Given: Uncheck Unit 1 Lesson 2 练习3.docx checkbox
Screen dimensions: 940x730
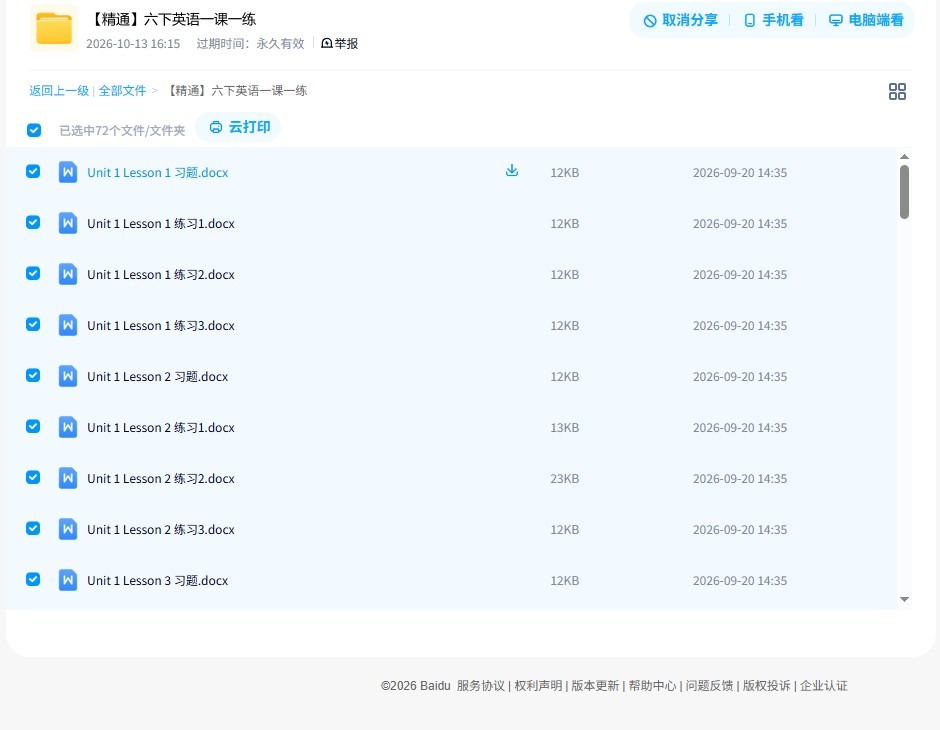Looking at the screenshot, I should (x=33, y=528).
